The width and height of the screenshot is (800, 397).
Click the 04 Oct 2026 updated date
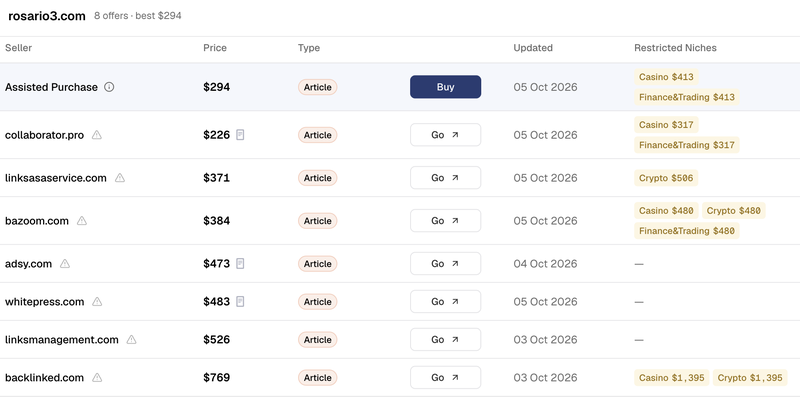545,263
